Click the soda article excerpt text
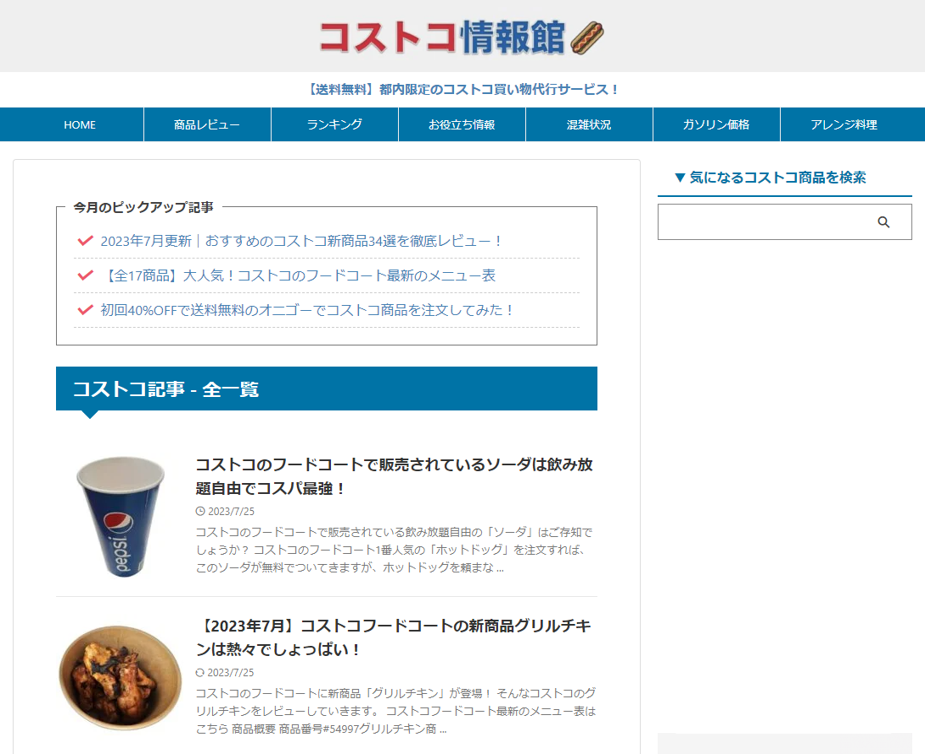This screenshot has height=754, width=925. click(x=394, y=550)
